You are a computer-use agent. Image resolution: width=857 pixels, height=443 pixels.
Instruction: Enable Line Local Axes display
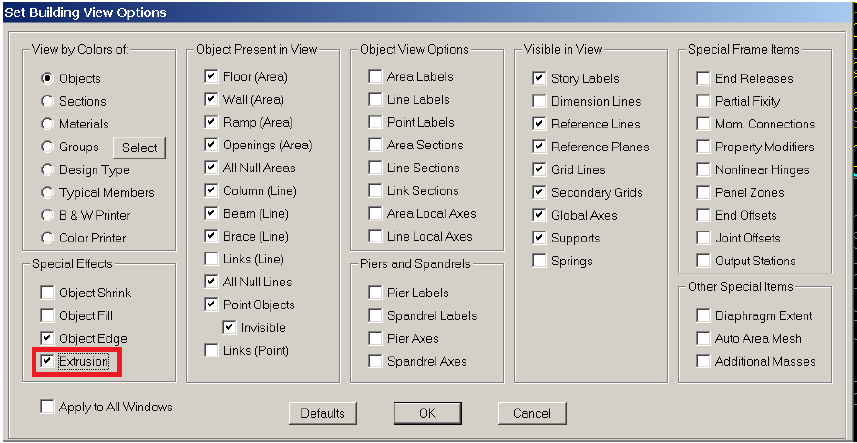pyautogui.click(x=375, y=237)
